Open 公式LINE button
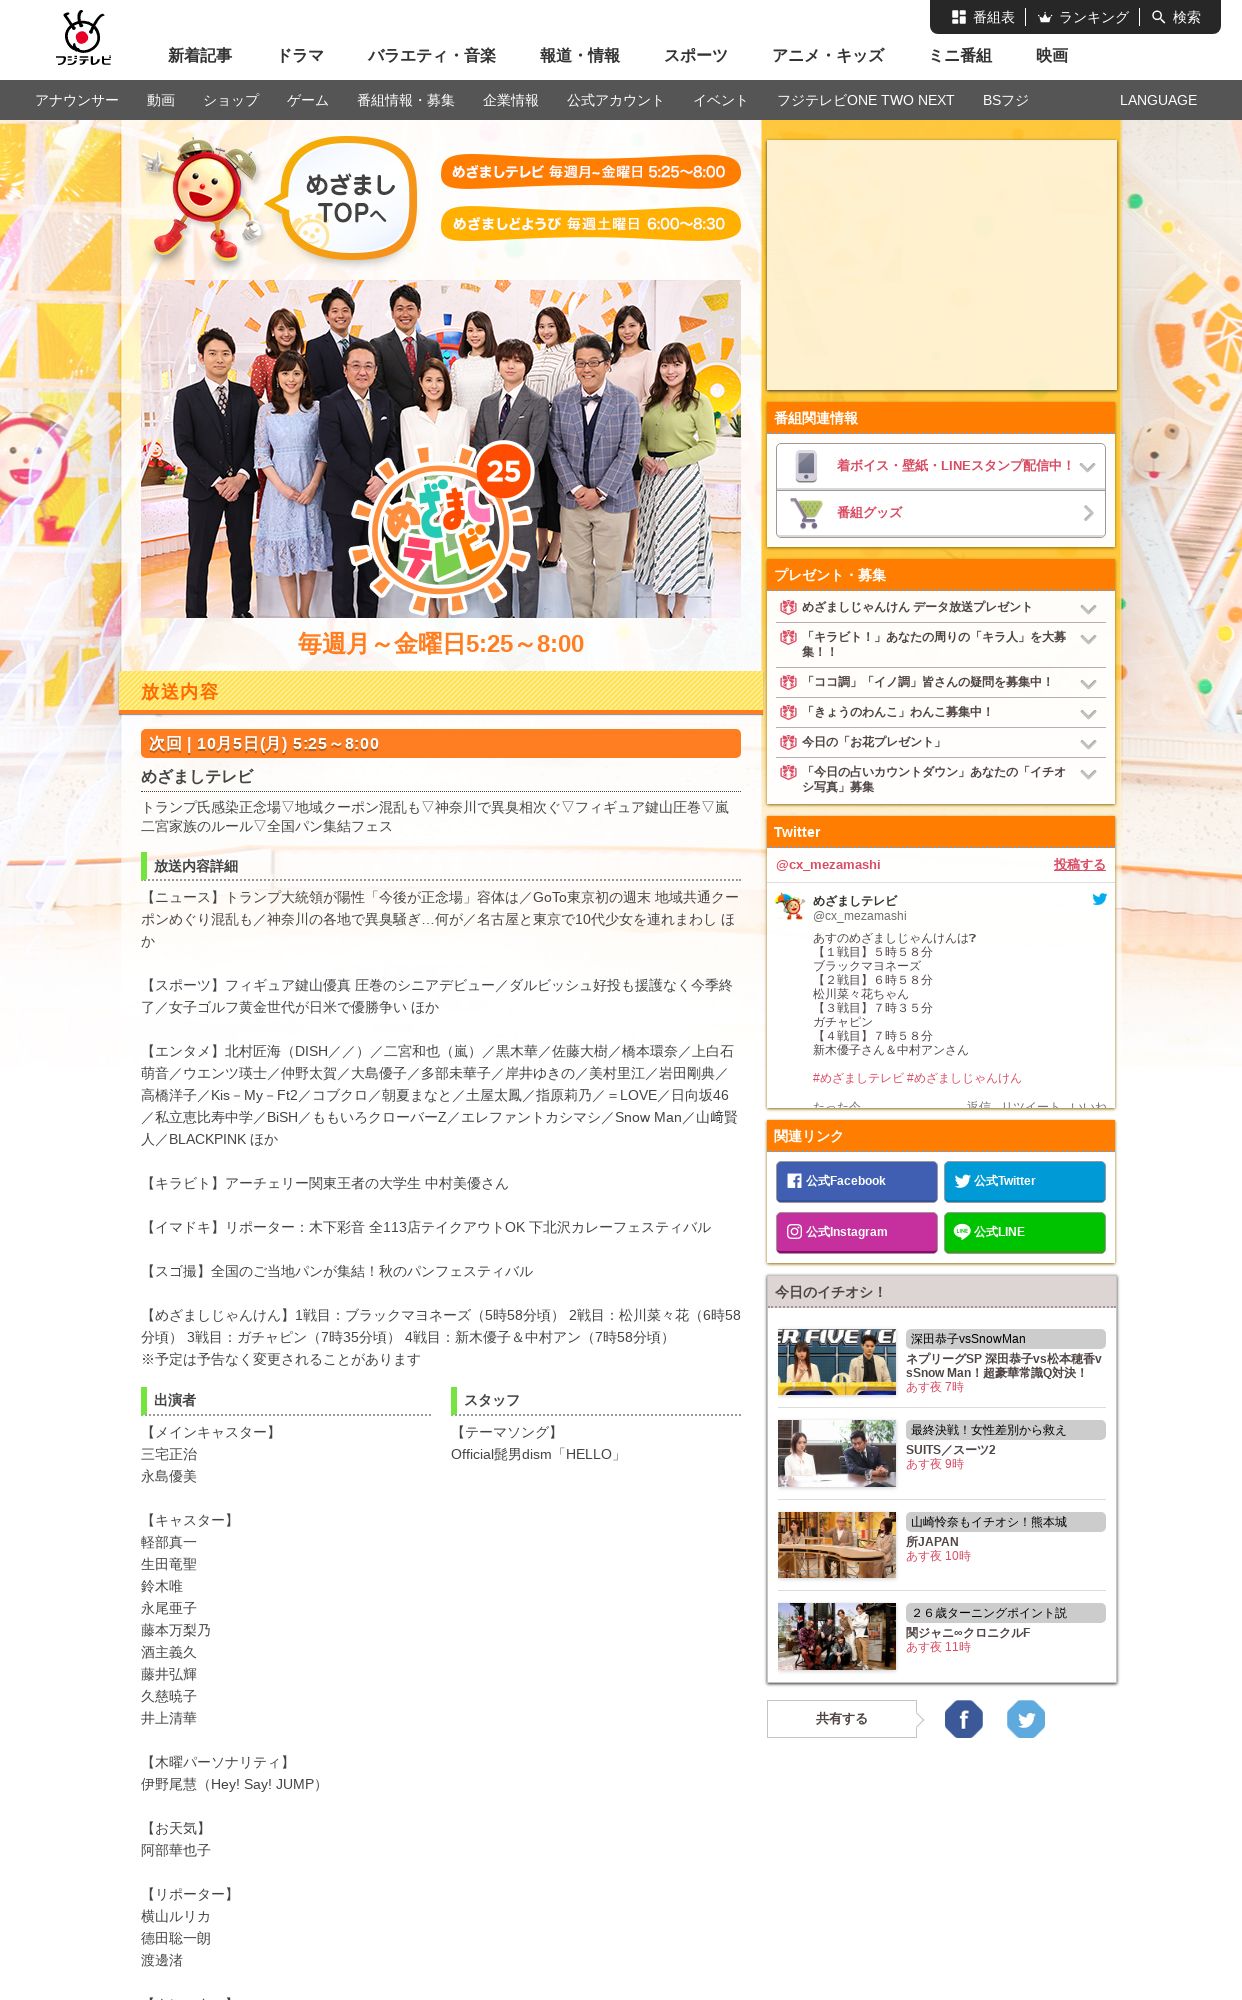Screen dimensions: 1242x2000 [1025, 1232]
